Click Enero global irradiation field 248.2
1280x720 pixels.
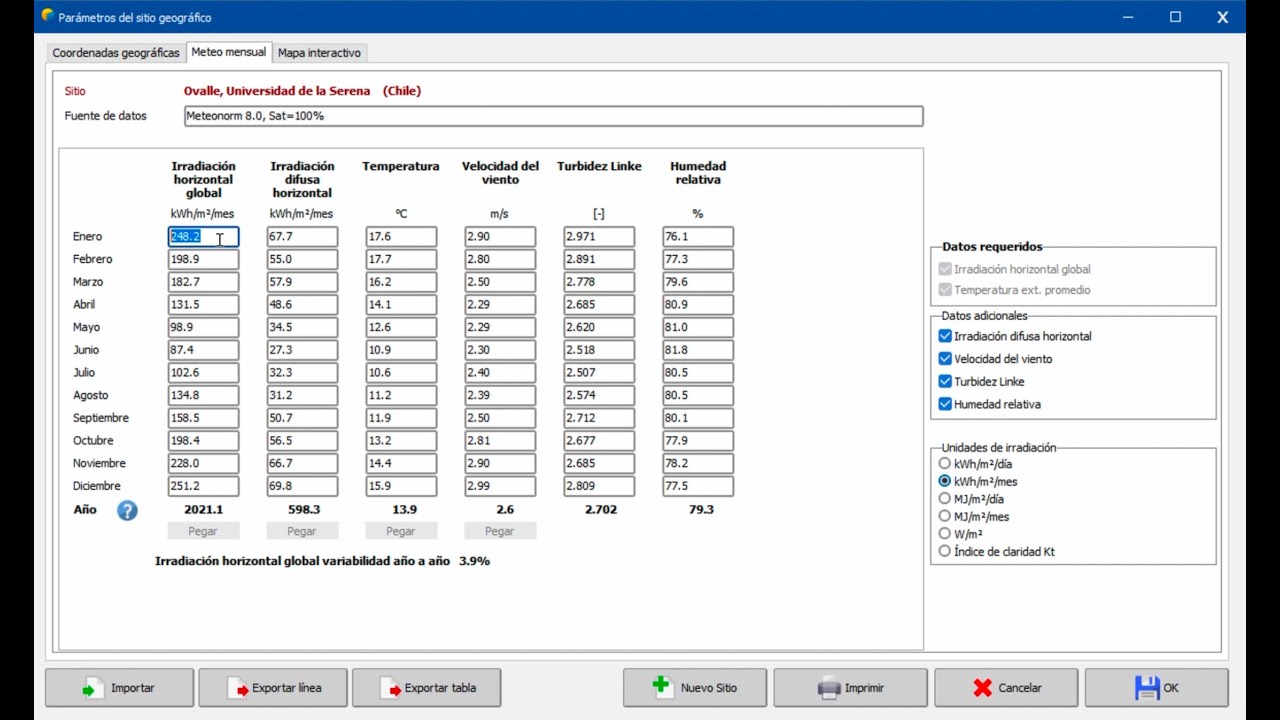[203, 237]
